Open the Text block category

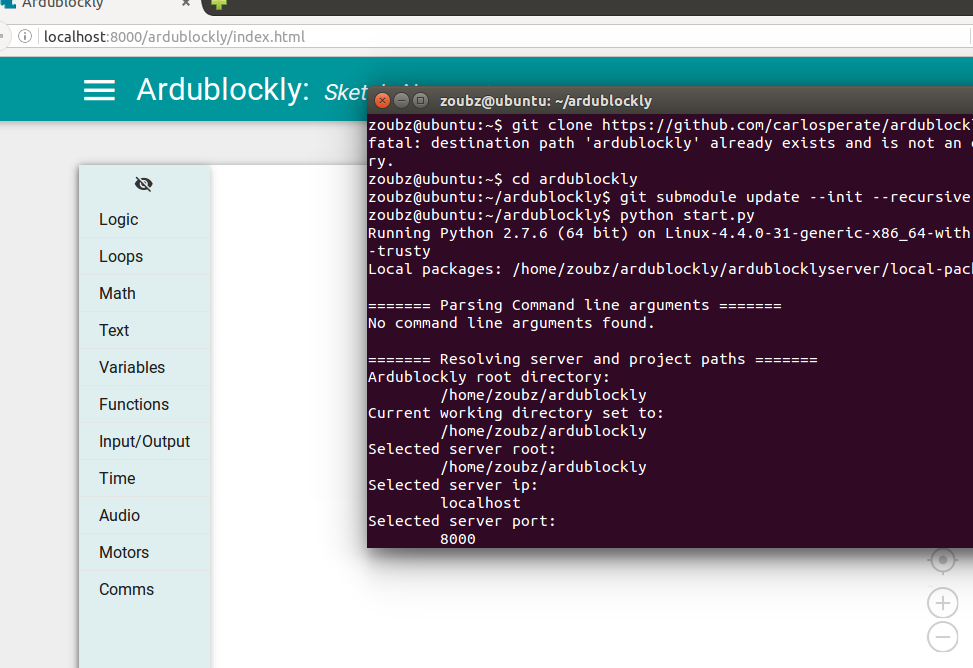click(x=144, y=330)
